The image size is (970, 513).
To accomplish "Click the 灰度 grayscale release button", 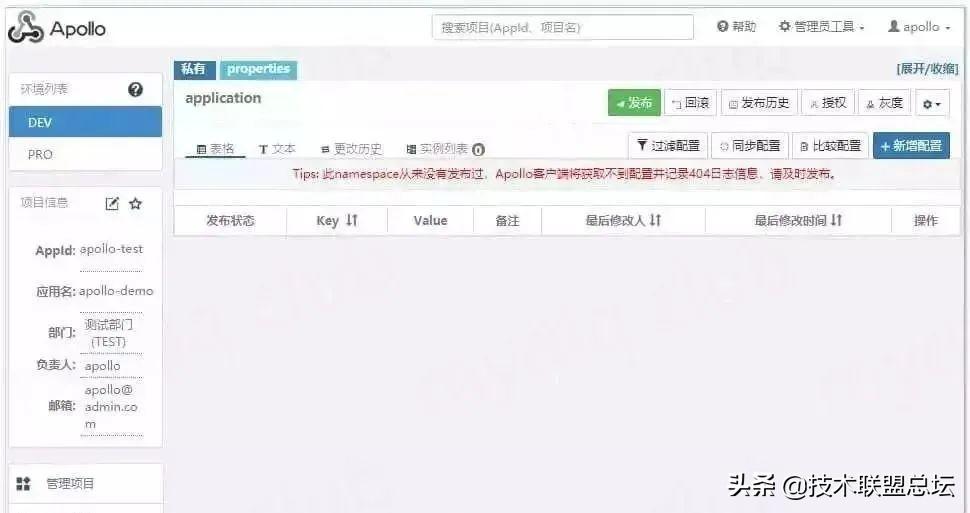I will pos(885,103).
